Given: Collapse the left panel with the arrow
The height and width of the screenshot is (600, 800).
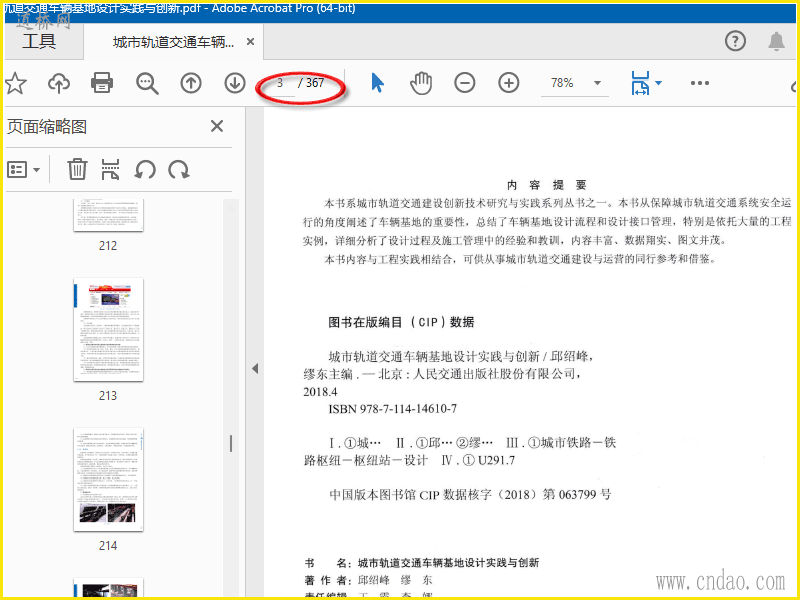Looking at the screenshot, I should point(255,368).
